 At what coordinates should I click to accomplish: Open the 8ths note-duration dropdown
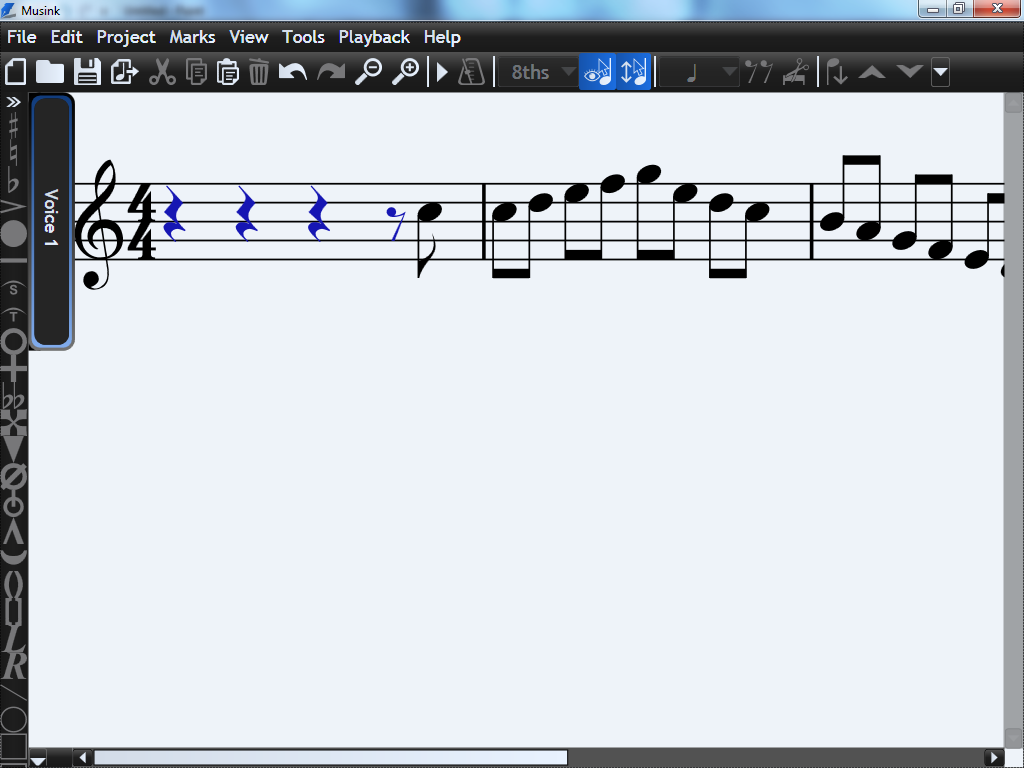point(540,72)
